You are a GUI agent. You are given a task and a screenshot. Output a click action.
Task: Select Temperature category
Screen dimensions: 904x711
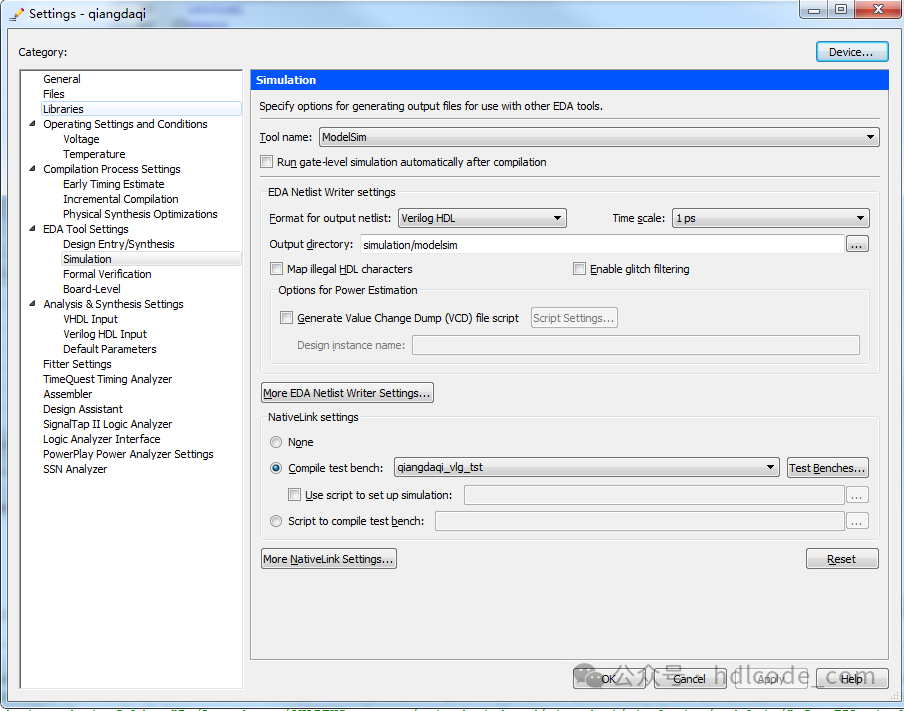[x=94, y=154]
